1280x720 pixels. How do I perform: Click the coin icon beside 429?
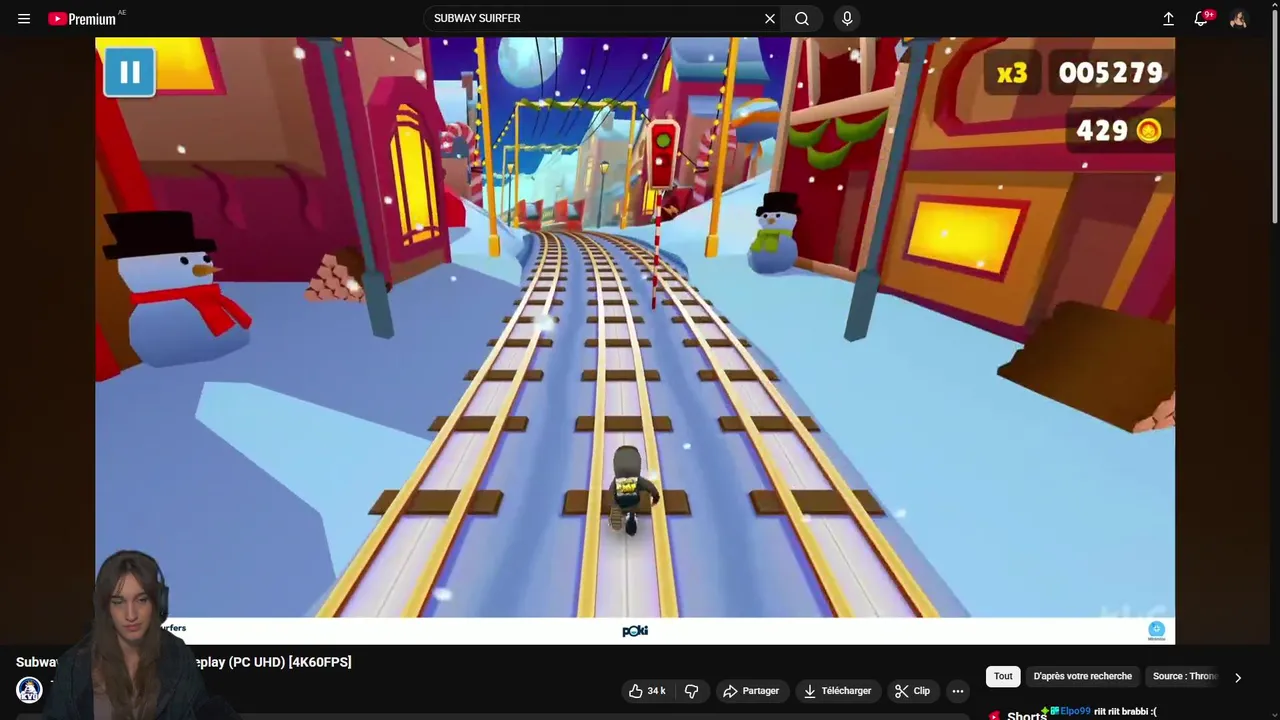click(1149, 130)
